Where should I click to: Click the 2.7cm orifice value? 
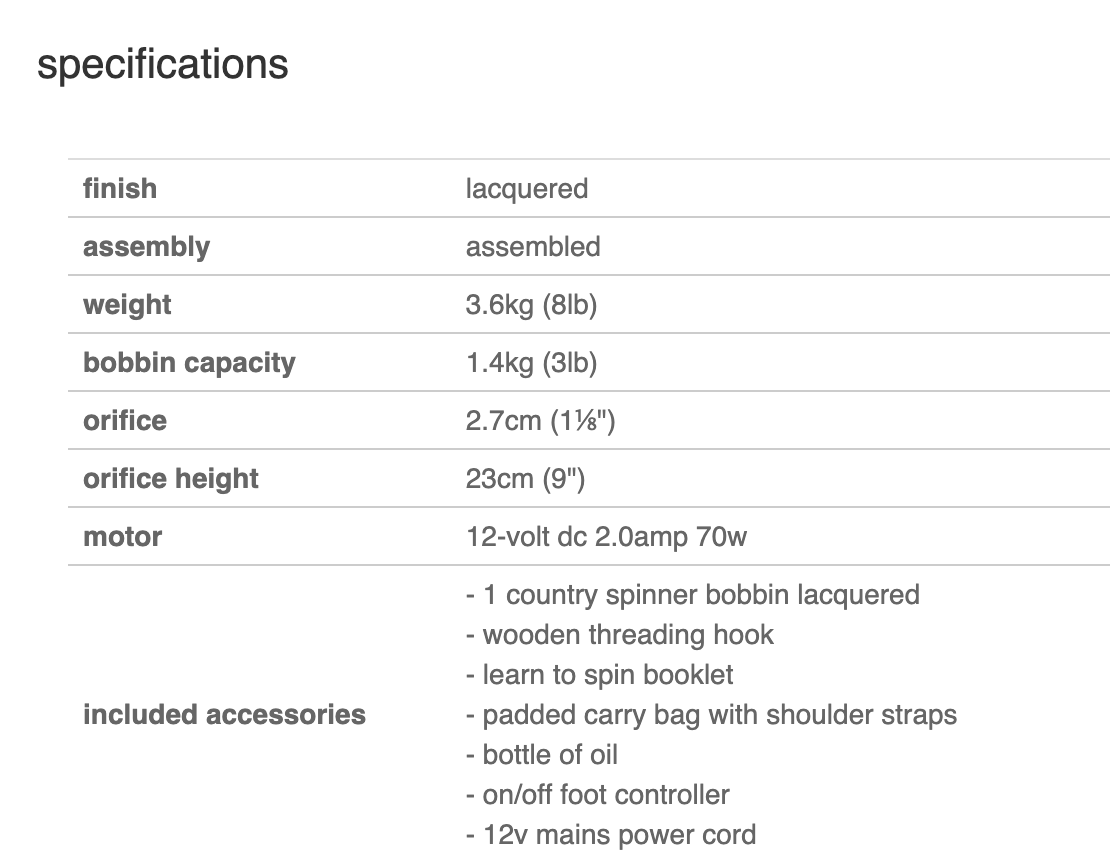pyautogui.click(x=539, y=420)
